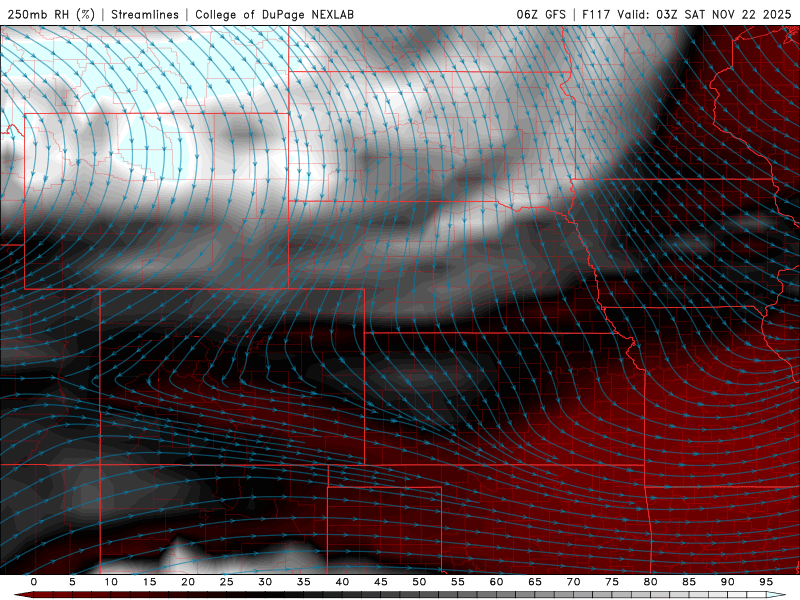Screen dimensions: 800x600
Task: Click "College of DuPage NEXLAB" header text
Action: (x=274, y=14)
